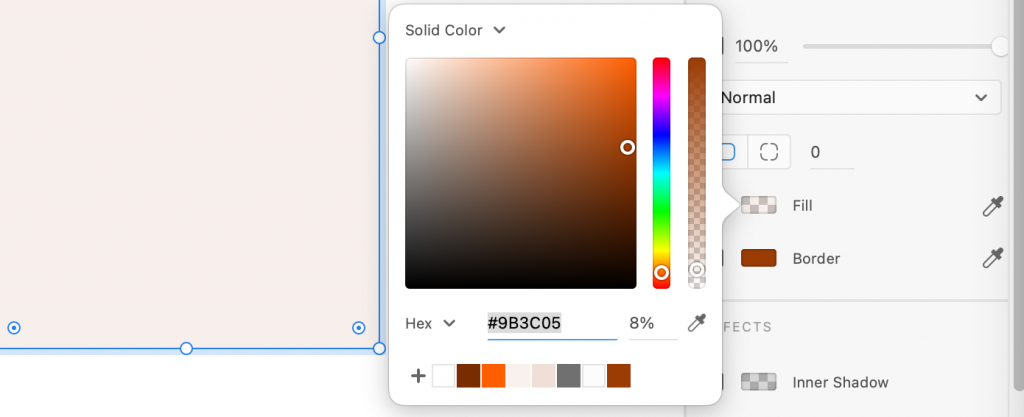Open the Hex color mode dropdown
This screenshot has width=1024, height=417.
(431, 323)
